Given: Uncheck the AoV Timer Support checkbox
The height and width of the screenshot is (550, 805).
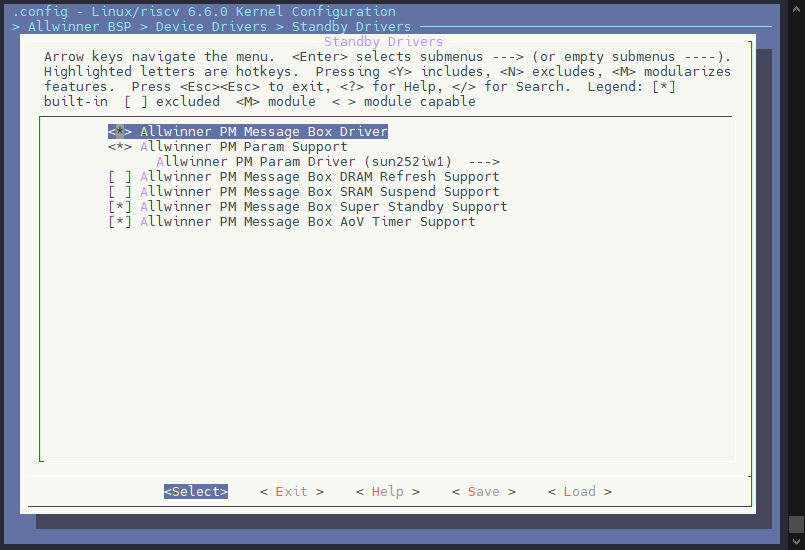Looking at the screenshot, I should click(120, 222).
